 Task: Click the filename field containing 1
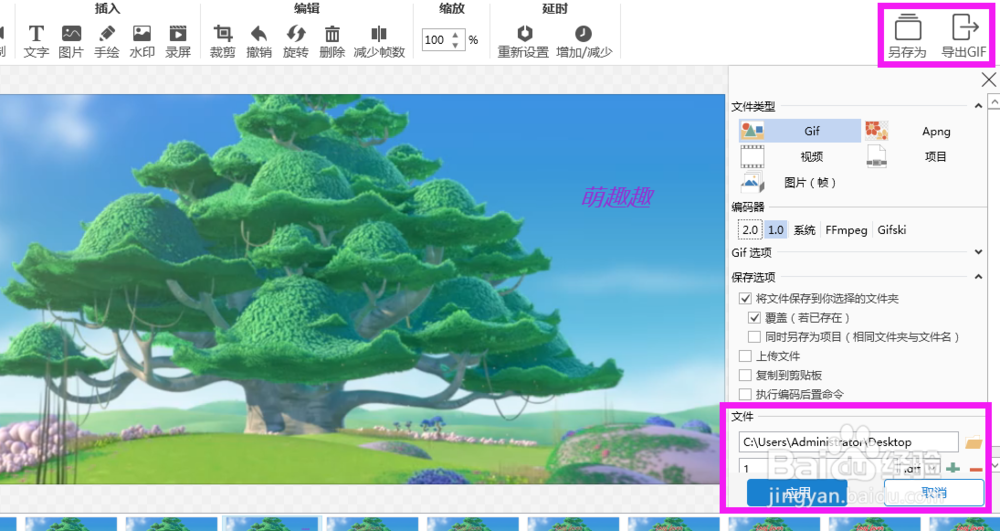tap(816, 469)
